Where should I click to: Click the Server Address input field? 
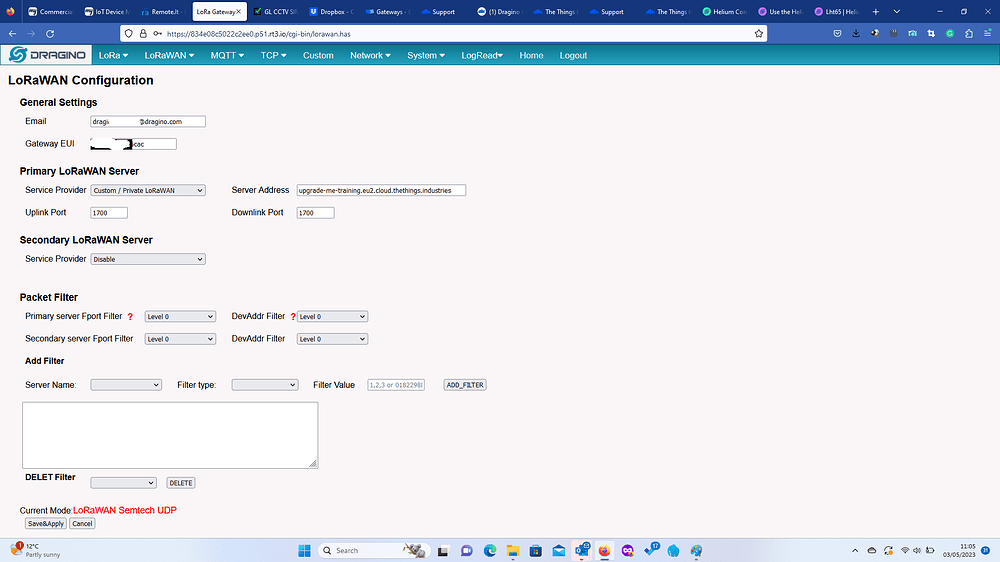tap(381, 190)
